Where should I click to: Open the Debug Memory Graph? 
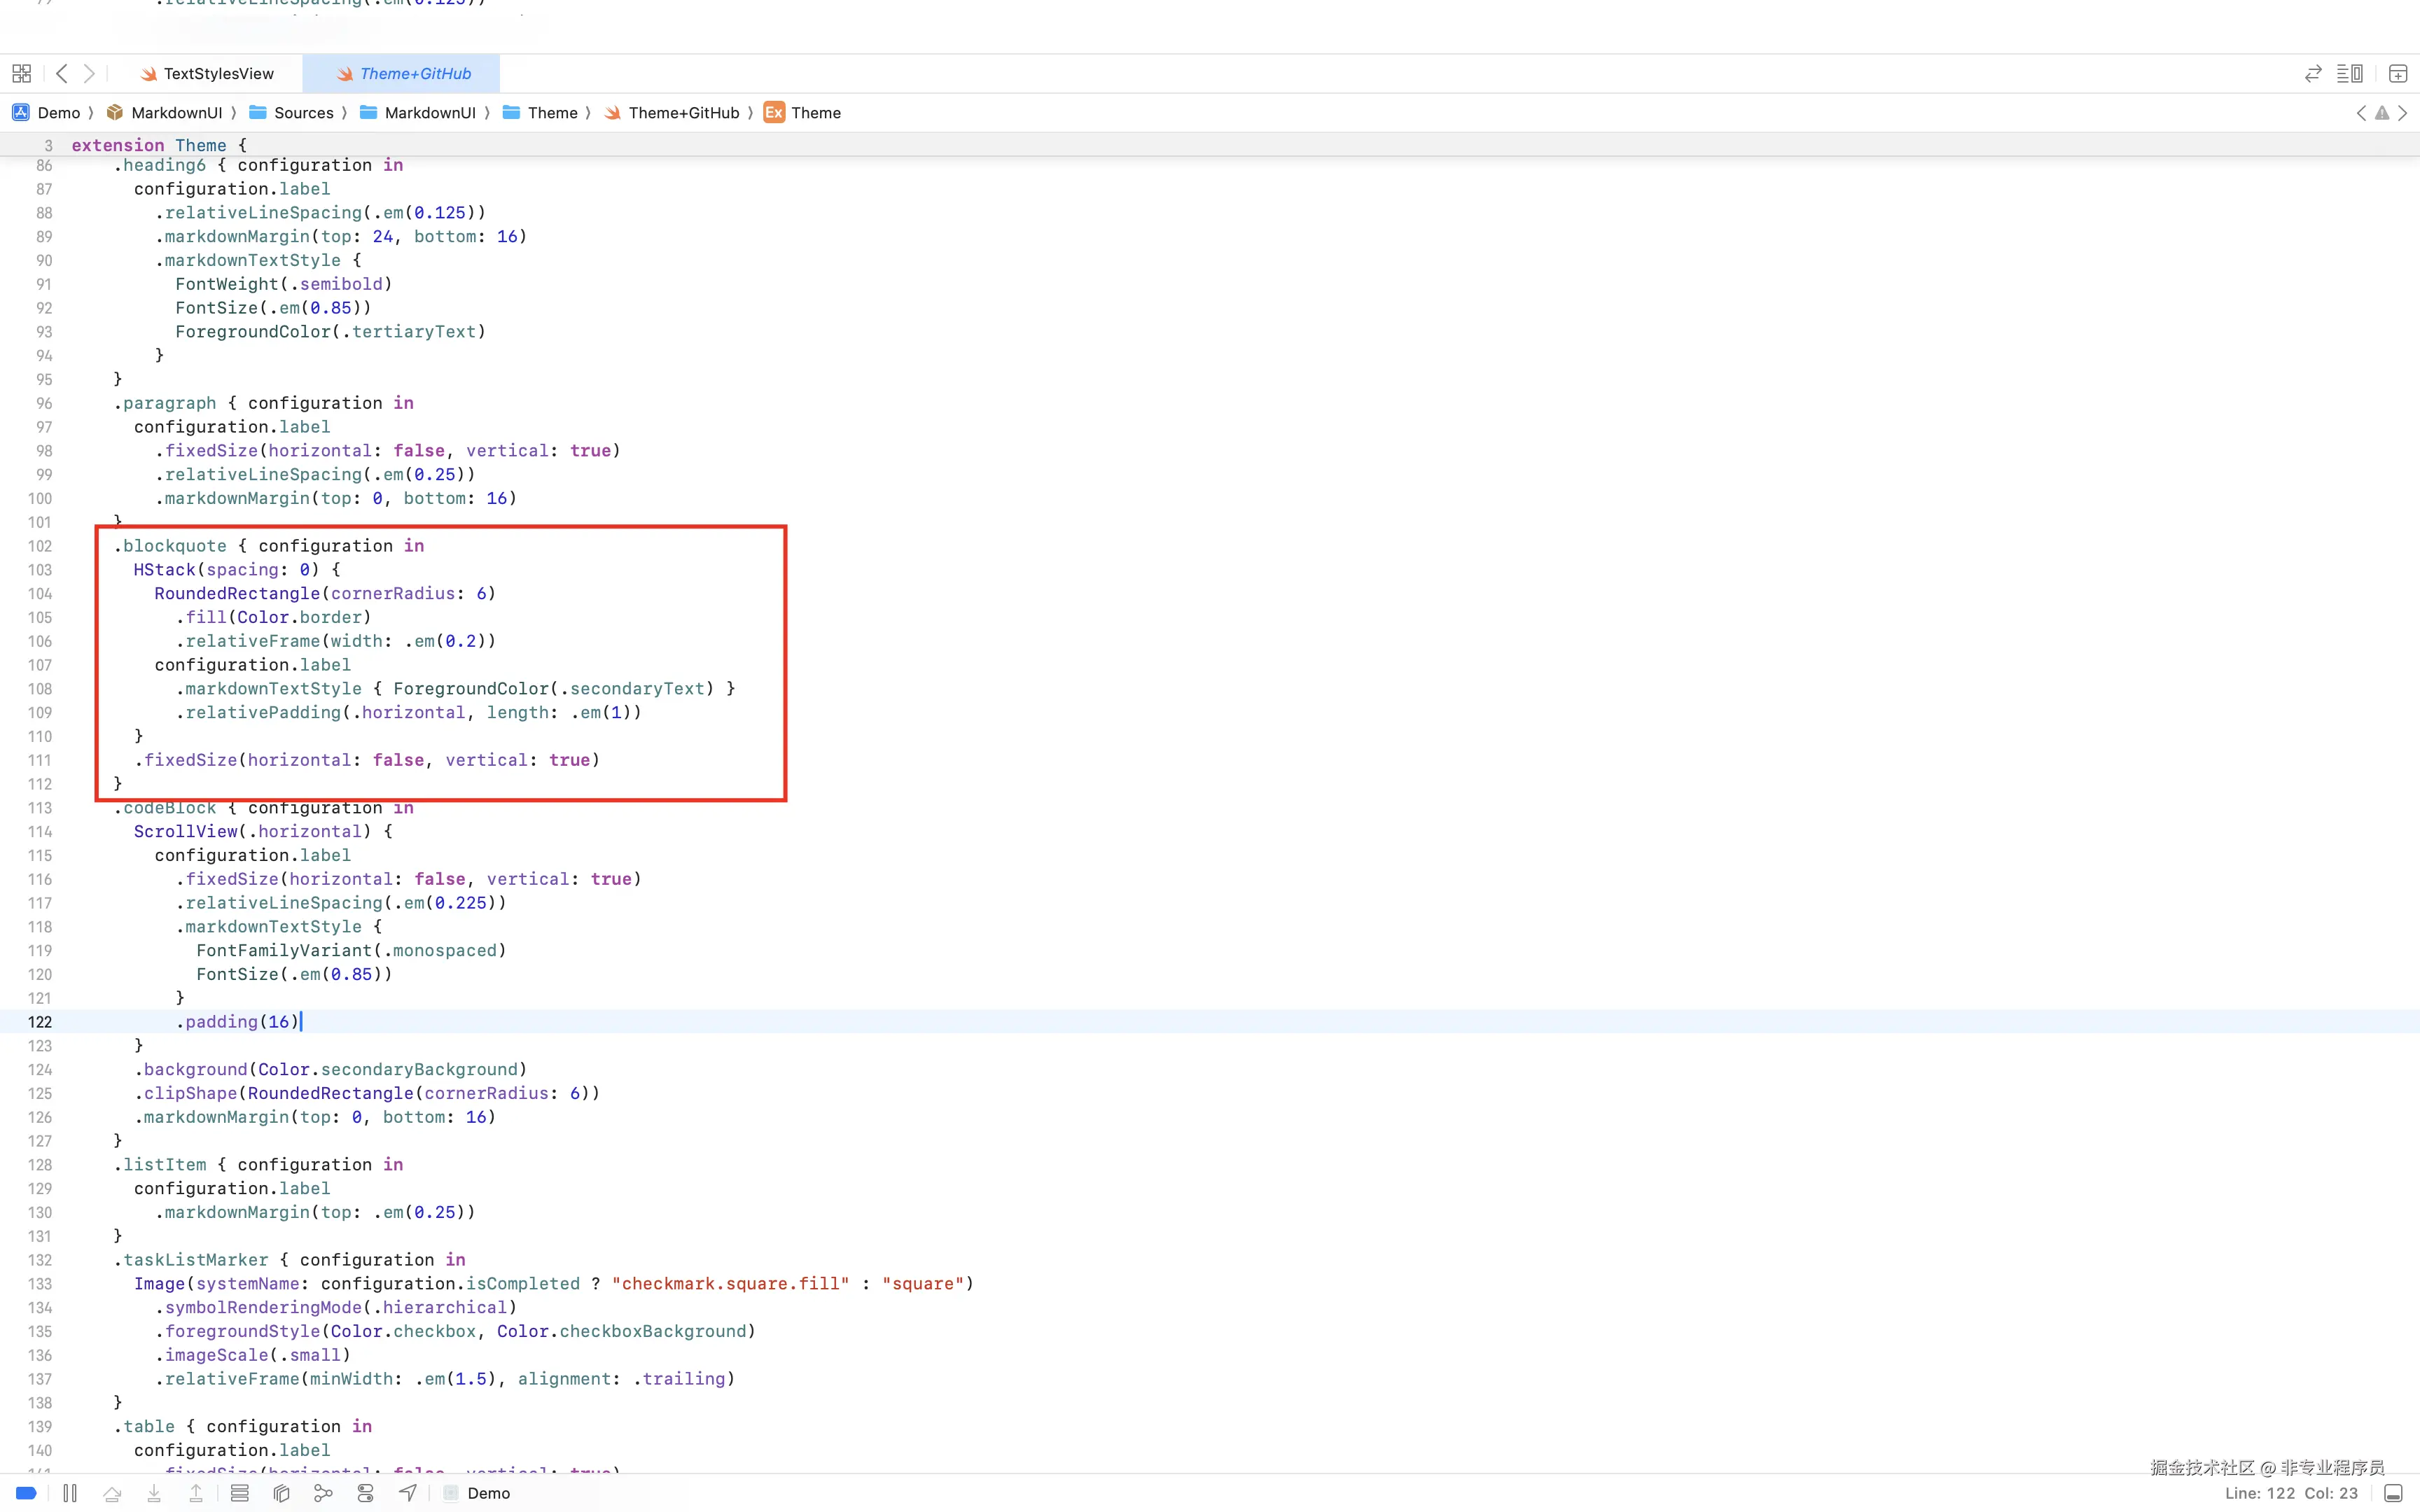tap(323, 1493)
